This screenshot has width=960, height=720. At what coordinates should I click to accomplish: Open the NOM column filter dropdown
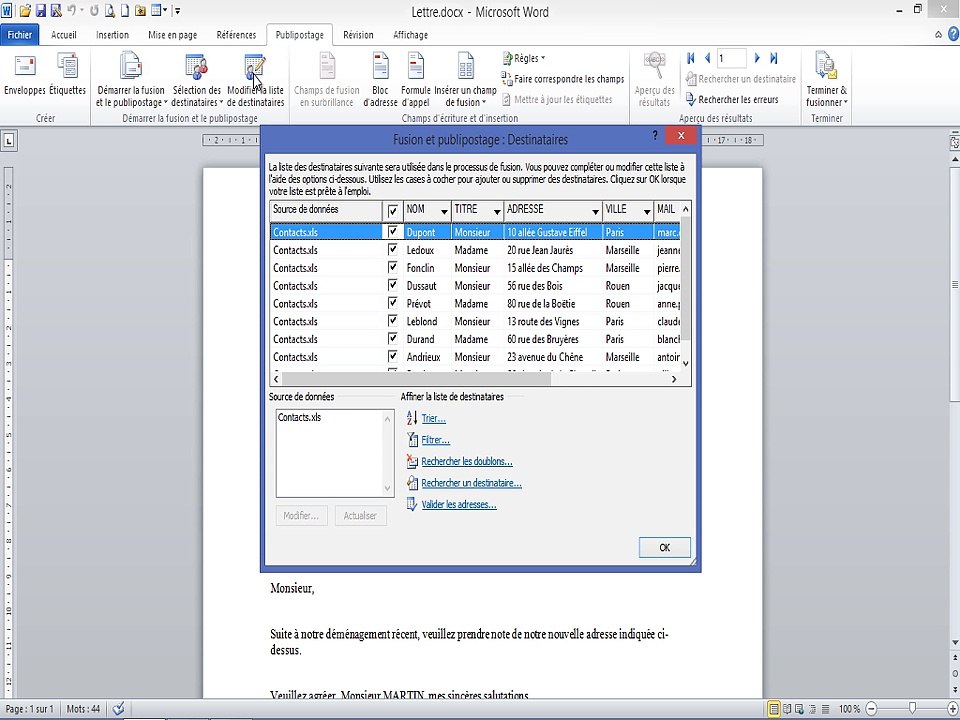(x=444, y=212)
